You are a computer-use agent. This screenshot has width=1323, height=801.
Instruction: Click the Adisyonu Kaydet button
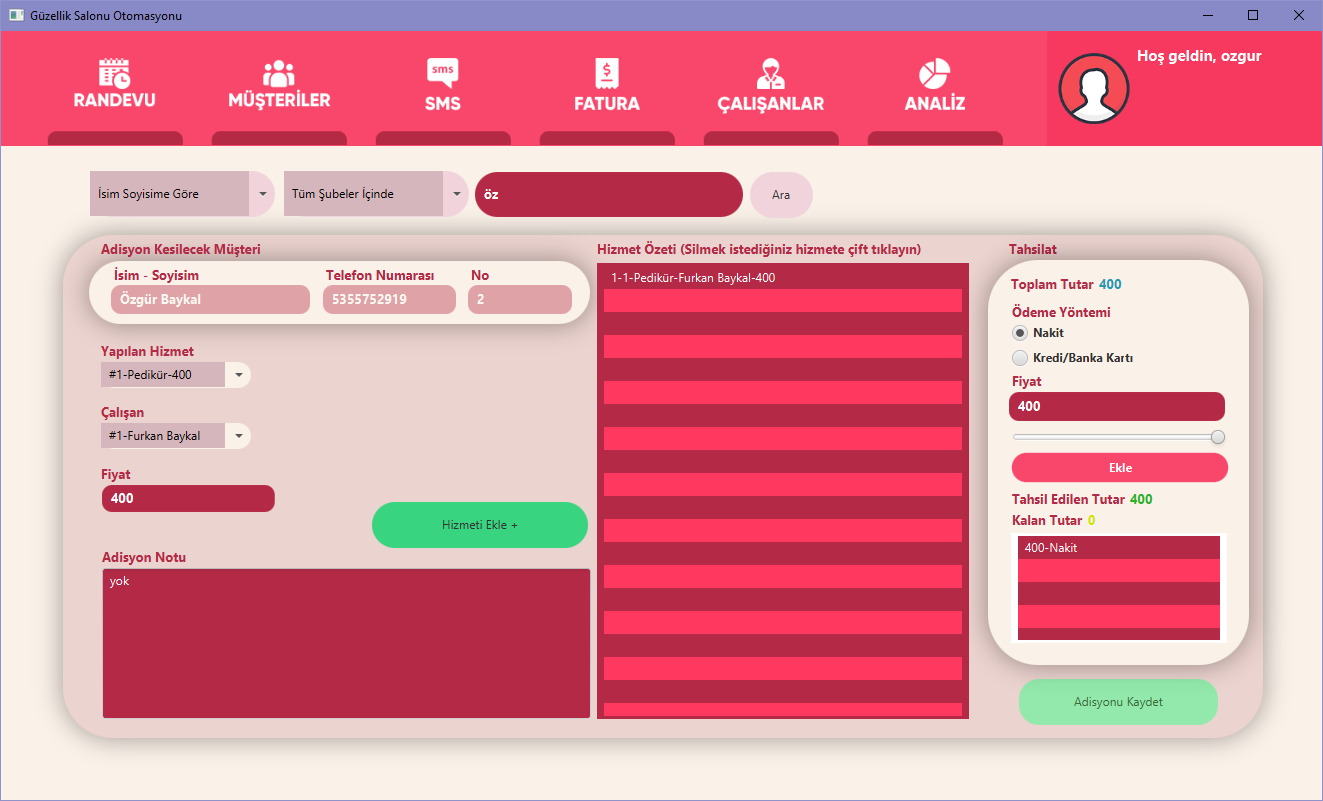tap(1118, 702)
